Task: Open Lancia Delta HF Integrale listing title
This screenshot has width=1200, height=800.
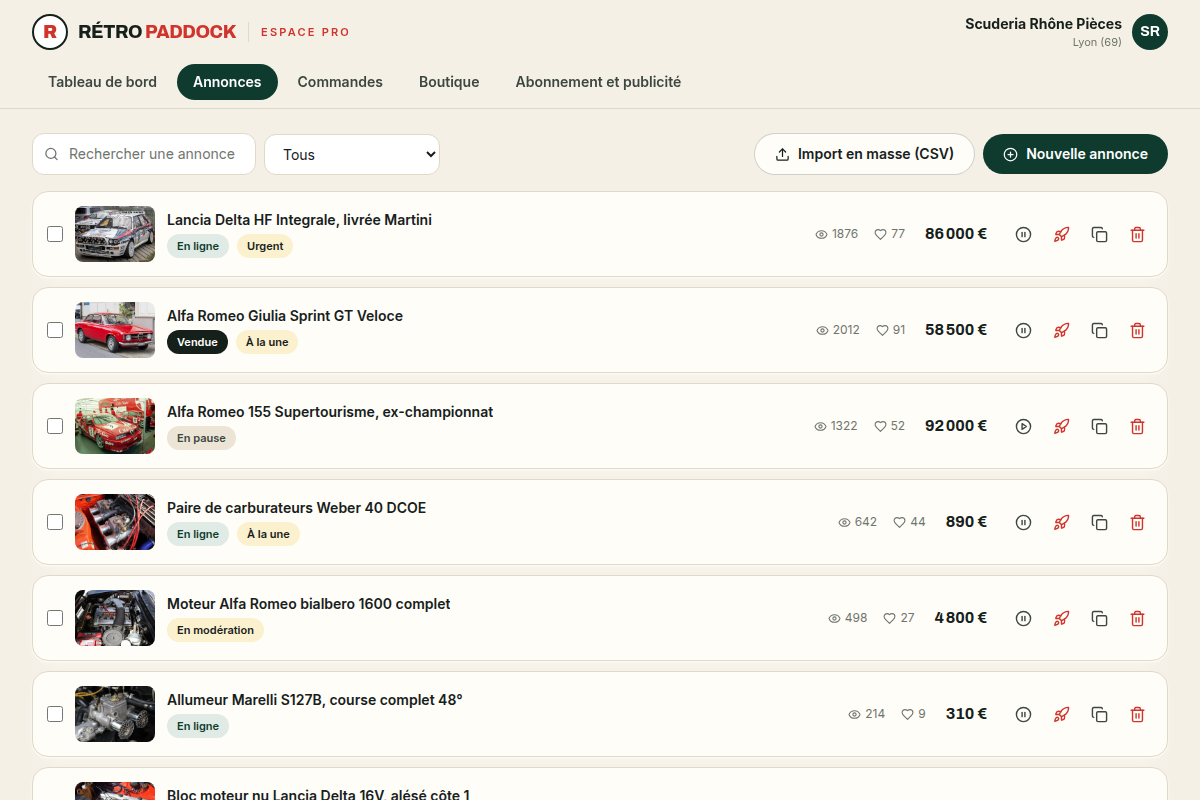Action: (x=299, y=220)
